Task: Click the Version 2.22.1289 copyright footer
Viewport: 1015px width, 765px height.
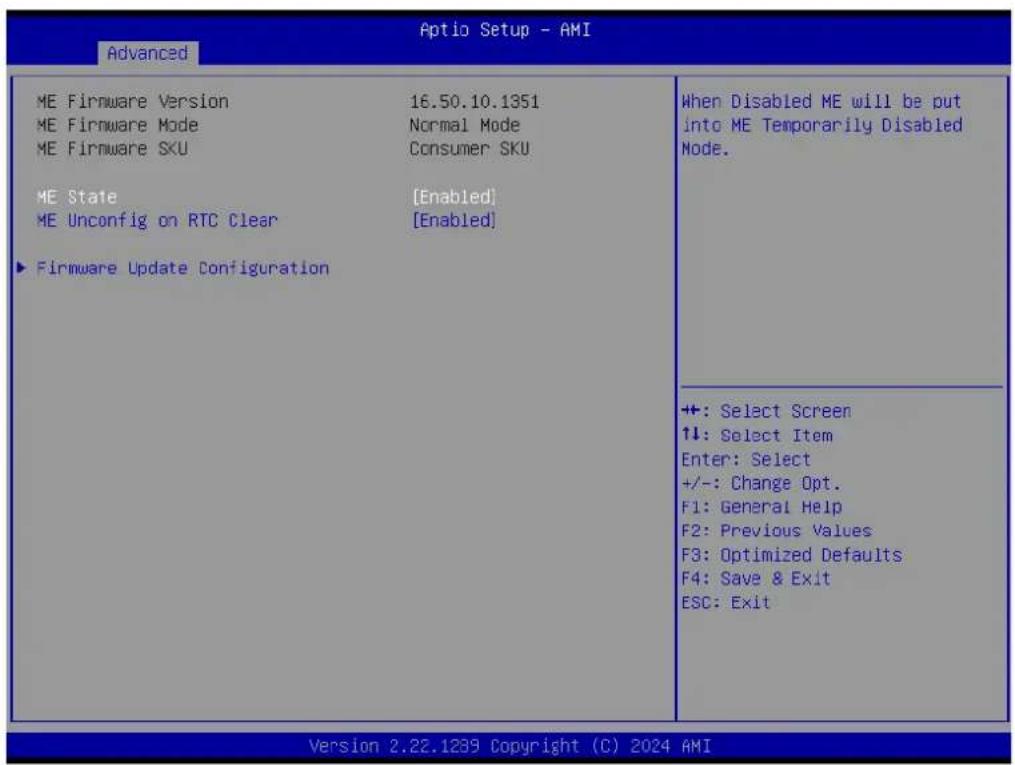Action: click(x=509, y=746)
